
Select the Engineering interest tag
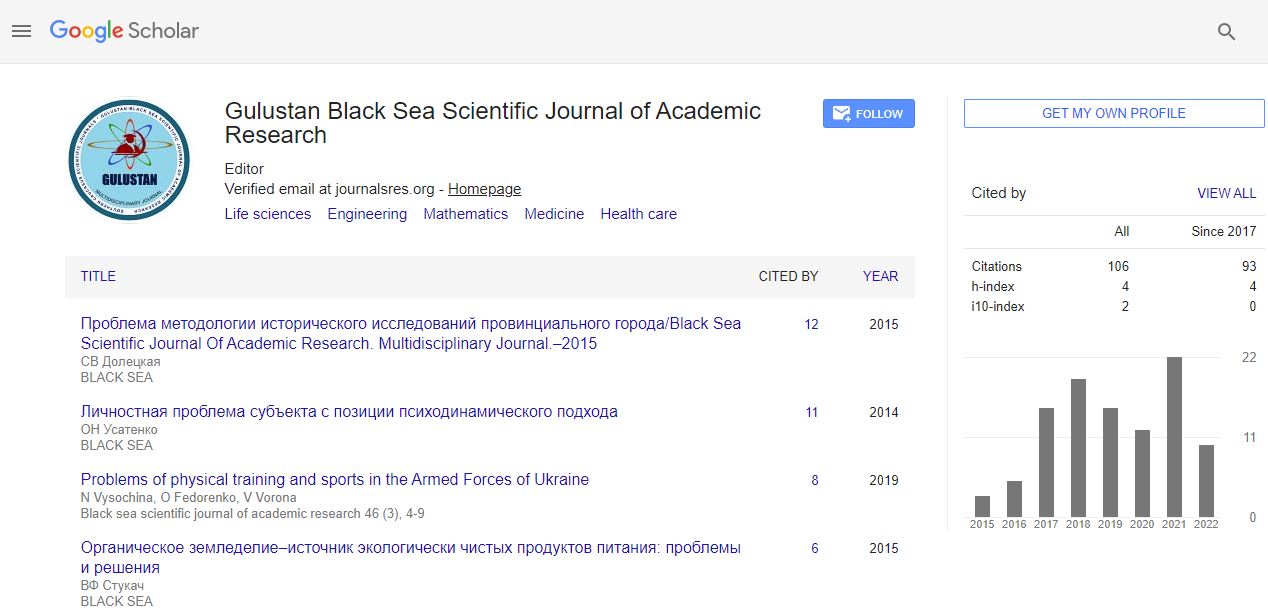(367, 214)
